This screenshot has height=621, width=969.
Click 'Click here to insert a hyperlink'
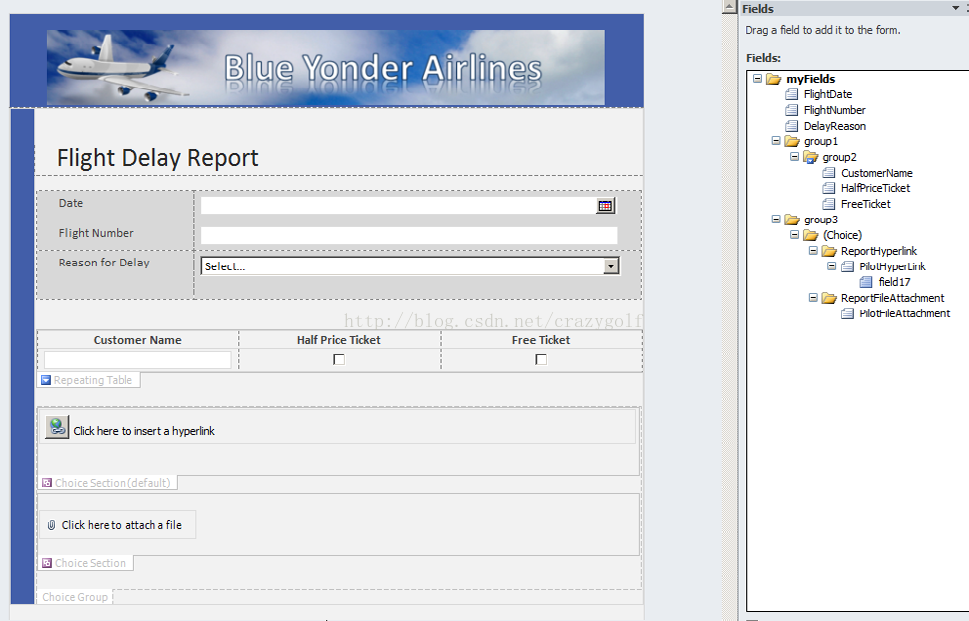coord(144,431)
